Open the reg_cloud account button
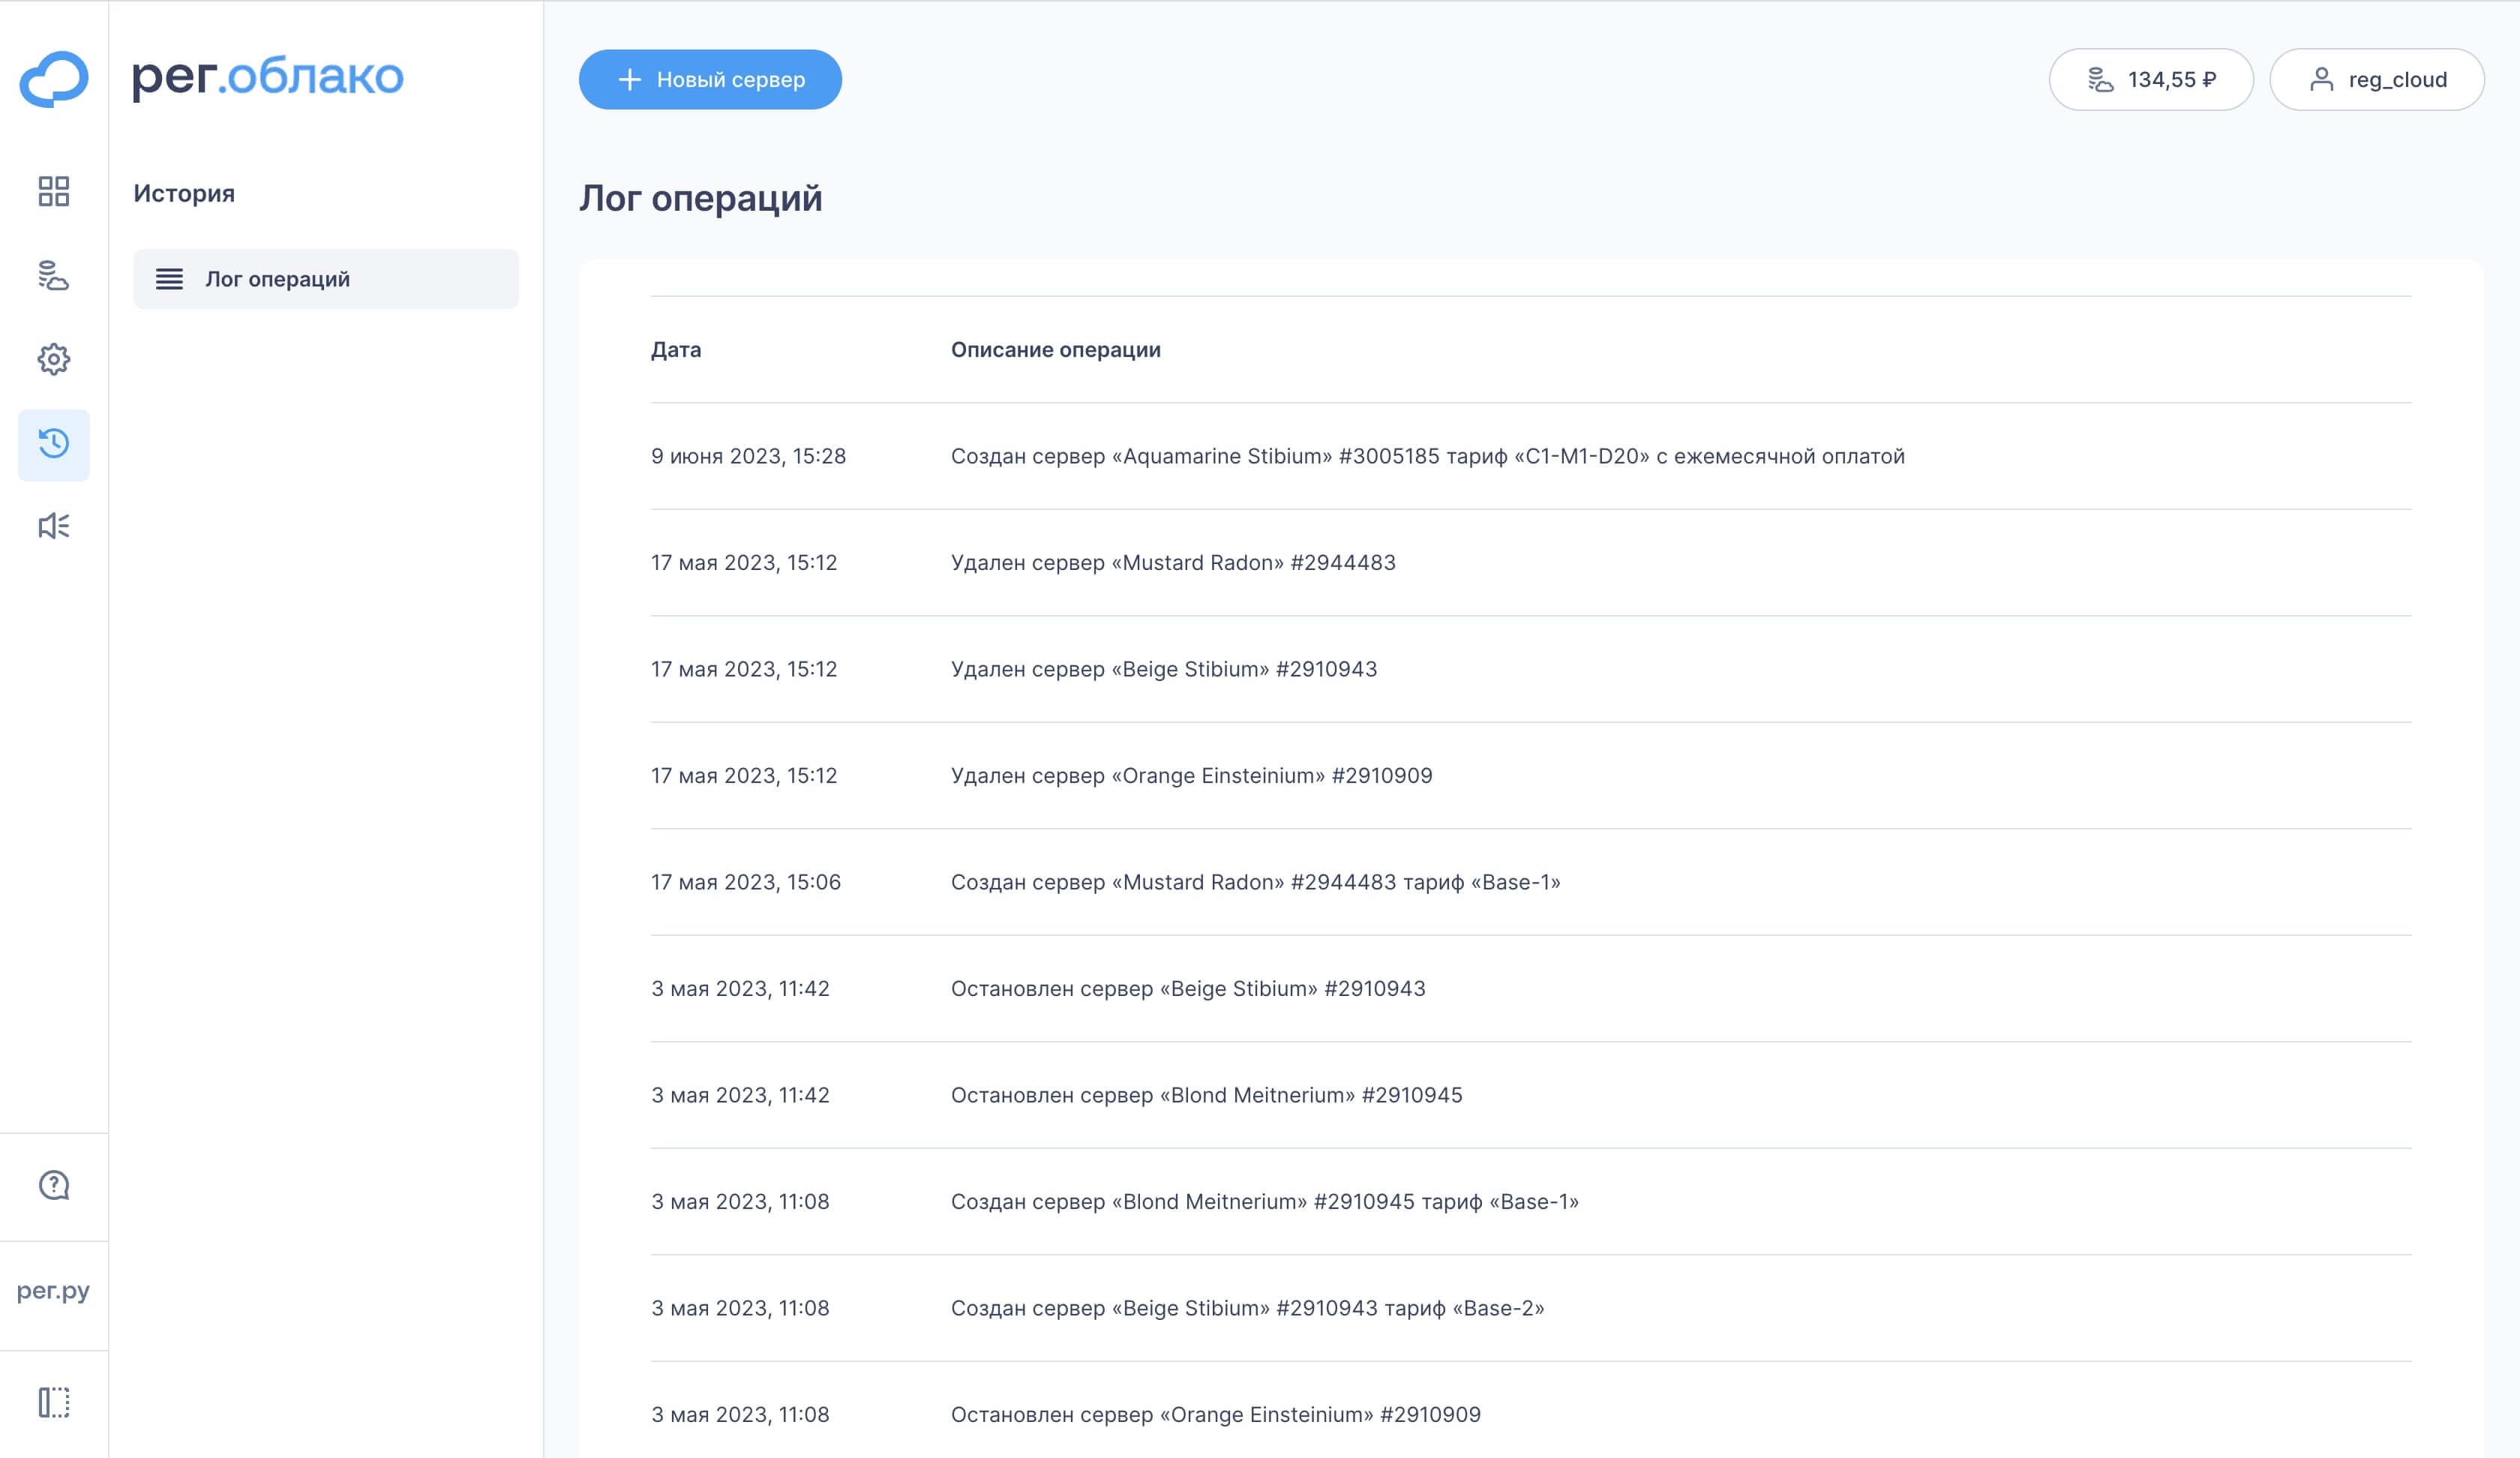The width and height of the screenshot is (2520, 1458). [2377, 79]
